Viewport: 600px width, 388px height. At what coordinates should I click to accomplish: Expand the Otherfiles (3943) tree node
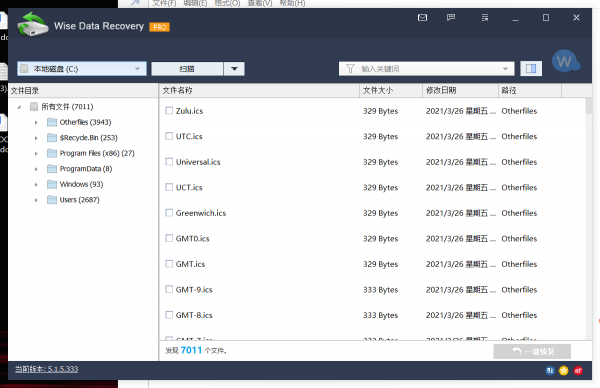pyautogui.click(x=36, y=122)
